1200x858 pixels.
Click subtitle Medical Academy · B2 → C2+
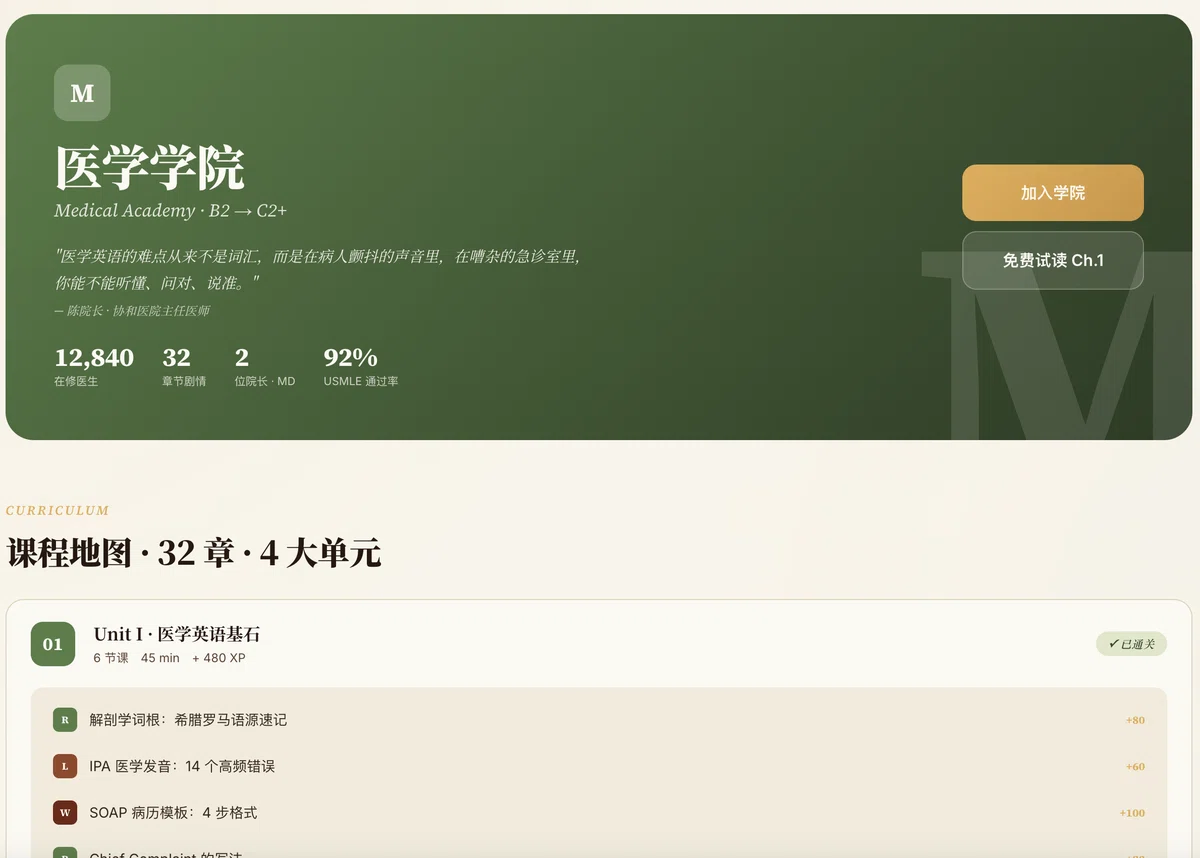(x=171, y=211)
